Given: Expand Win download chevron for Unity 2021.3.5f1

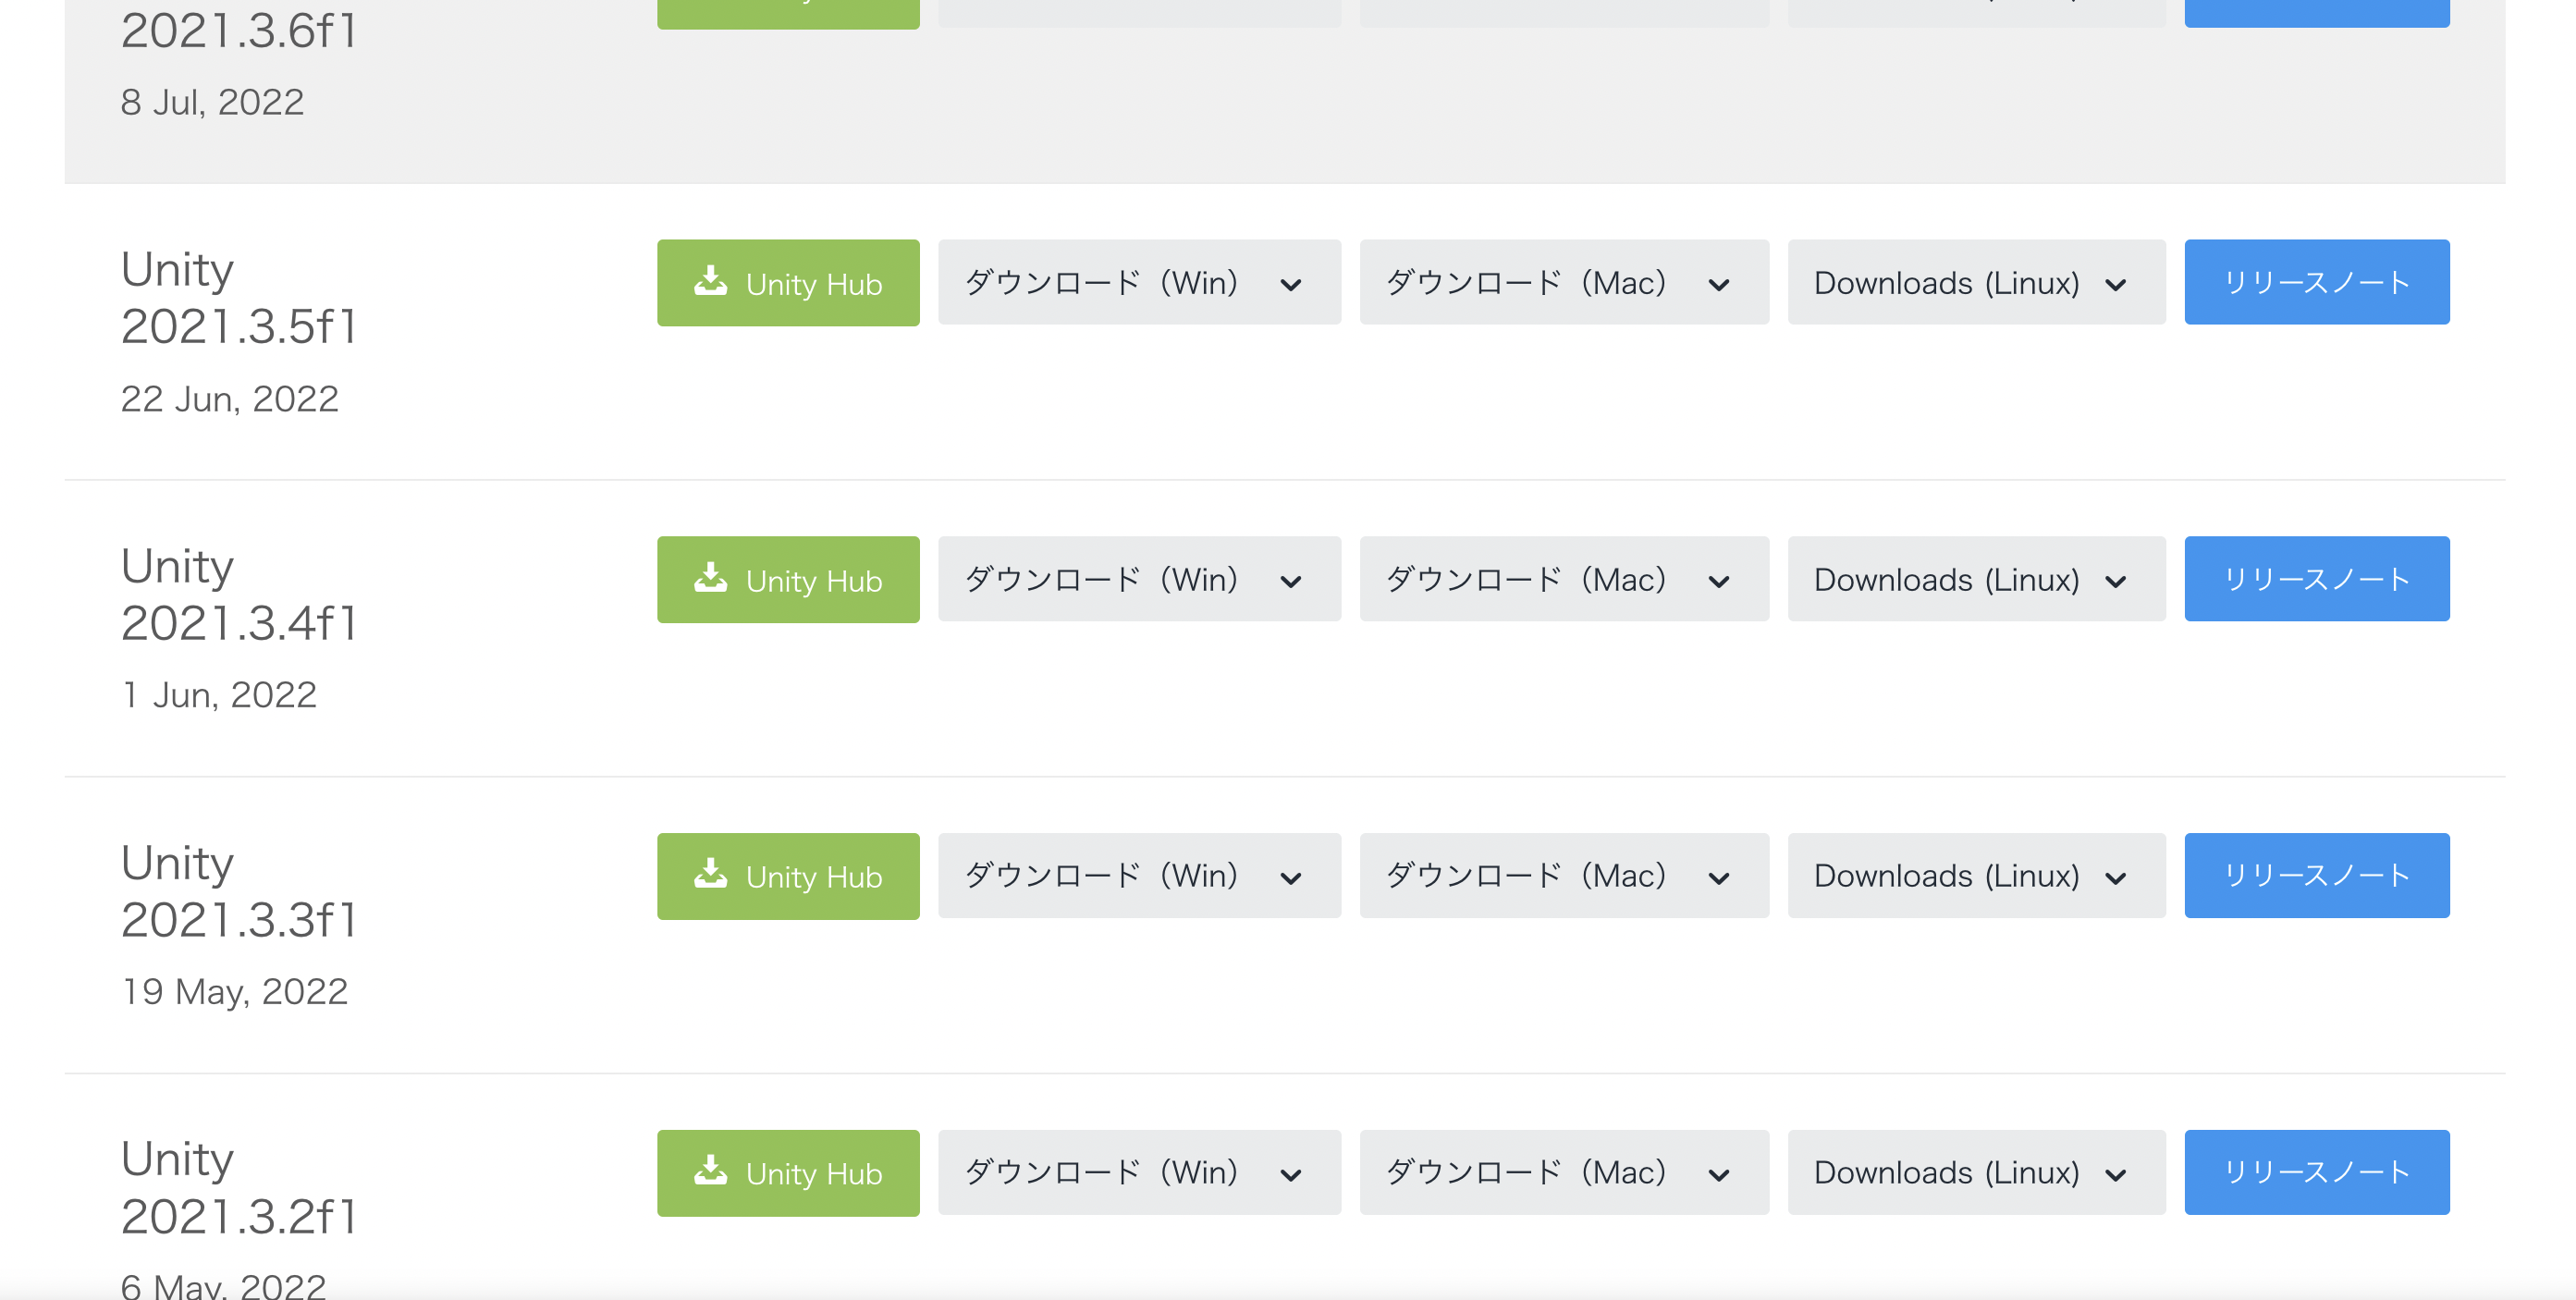Looking at the screenshot, I should point(1291,285).
